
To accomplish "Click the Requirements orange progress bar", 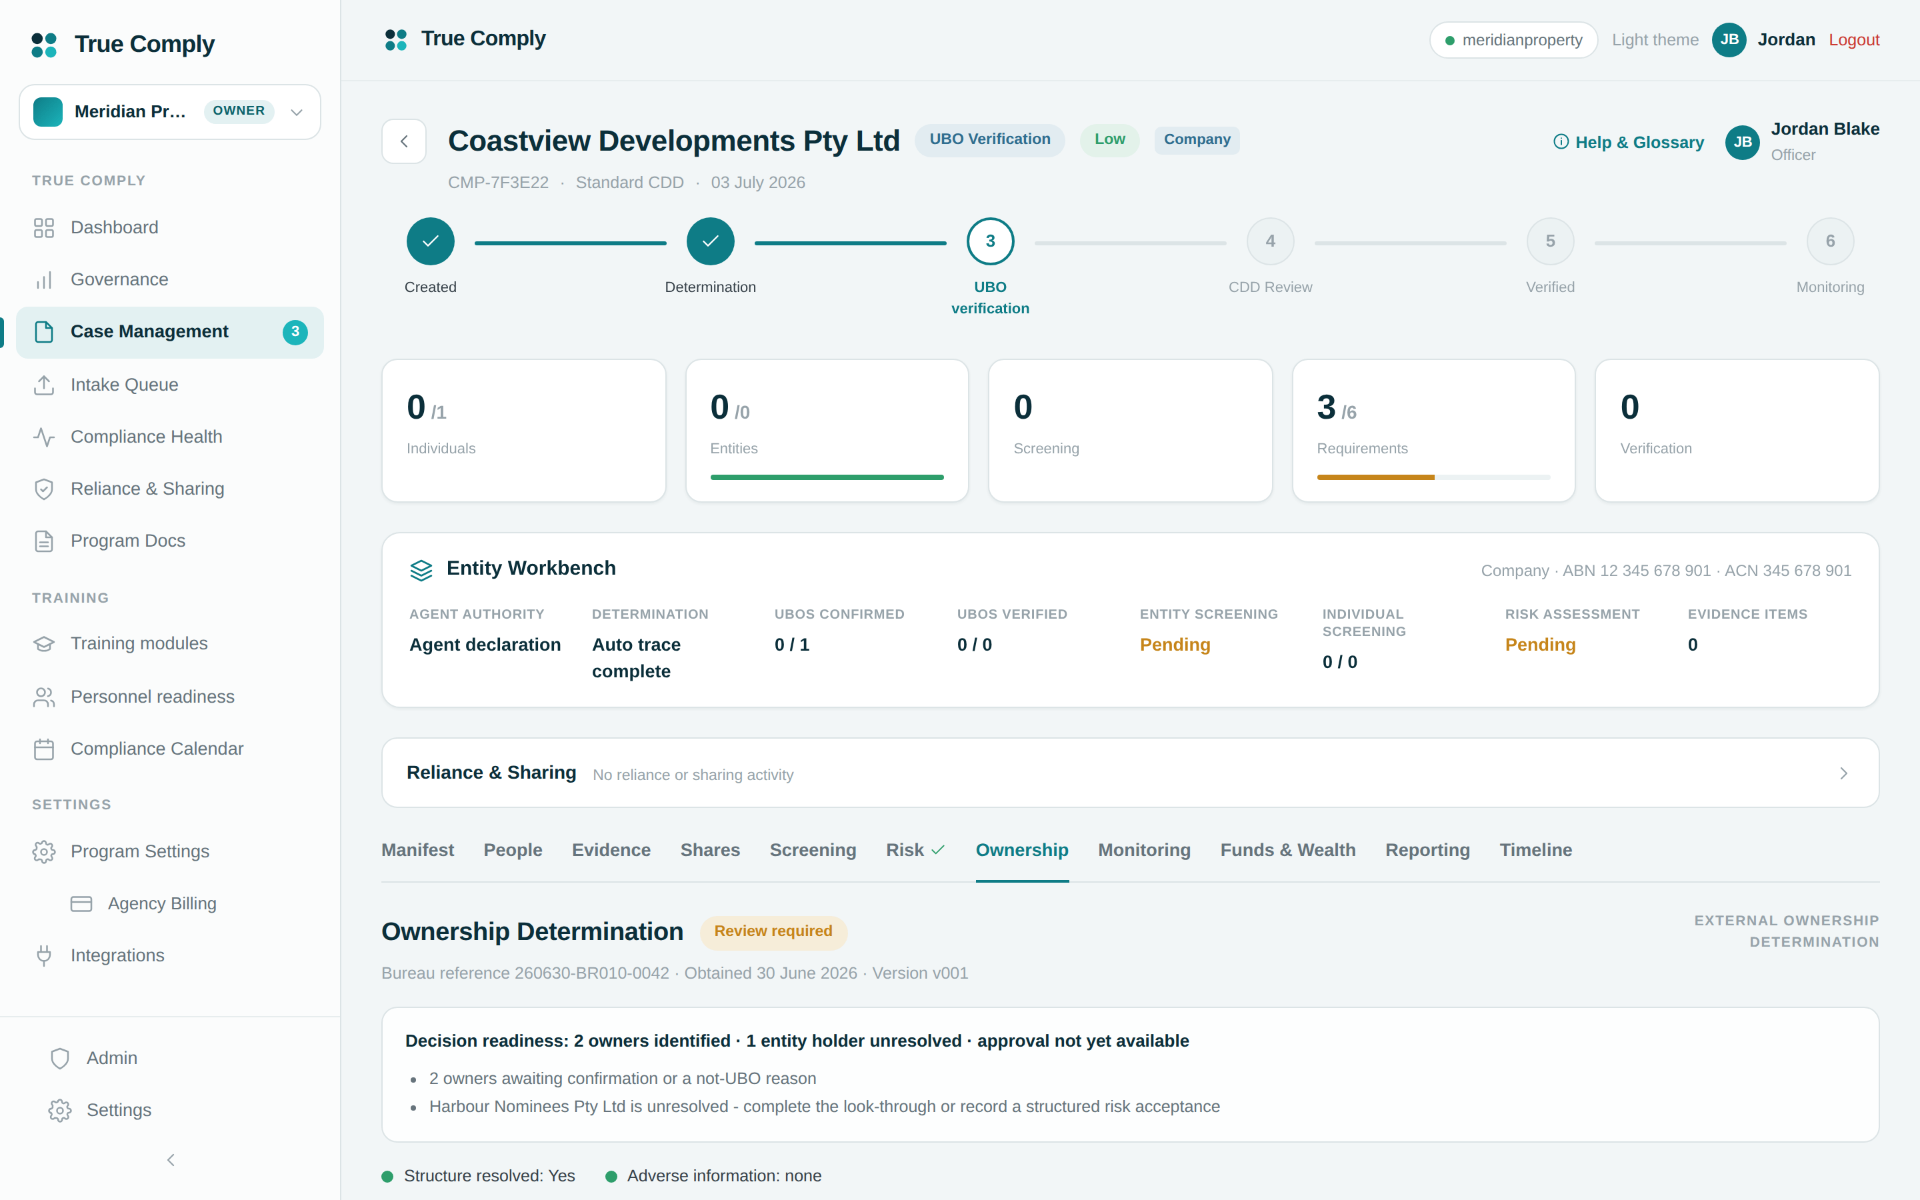I will tap(1375, 477).
